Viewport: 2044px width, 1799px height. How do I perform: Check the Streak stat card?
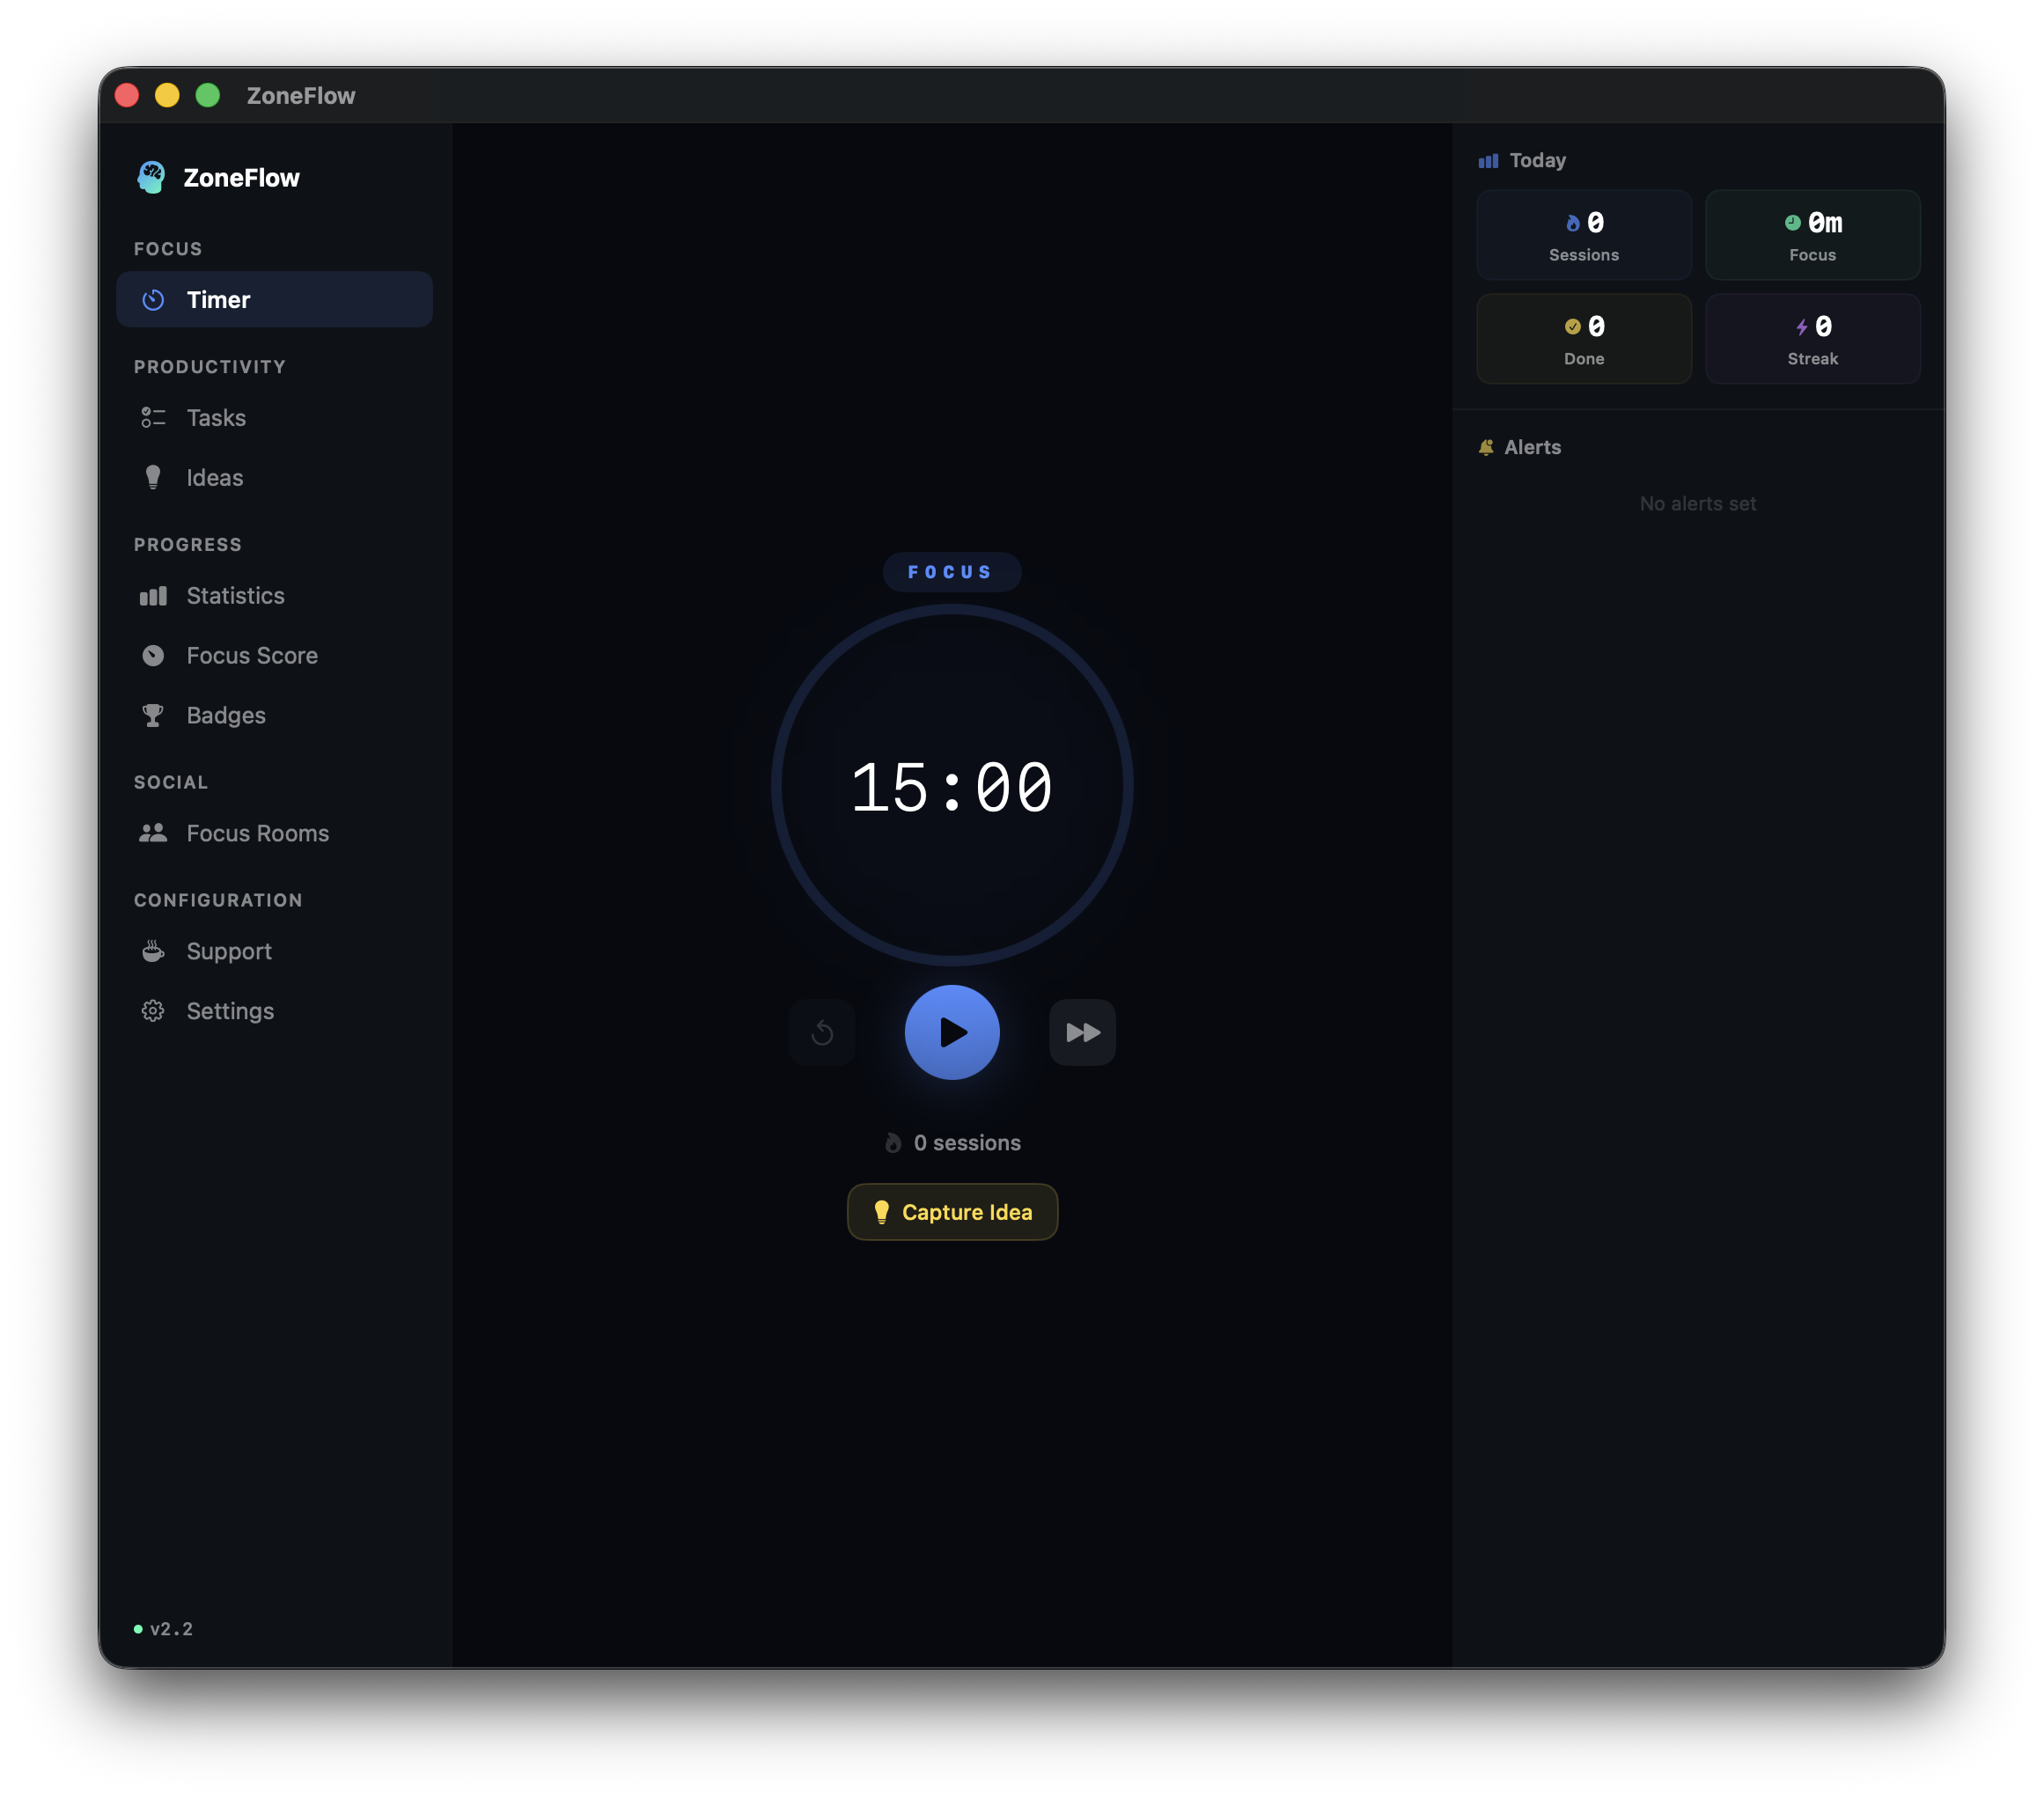[x=1813, y=338]
